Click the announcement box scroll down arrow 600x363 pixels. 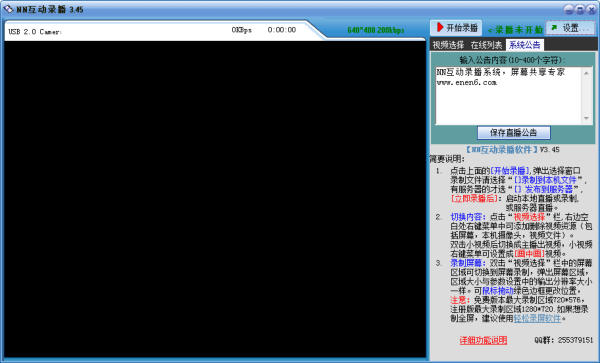tap(586, 118)
